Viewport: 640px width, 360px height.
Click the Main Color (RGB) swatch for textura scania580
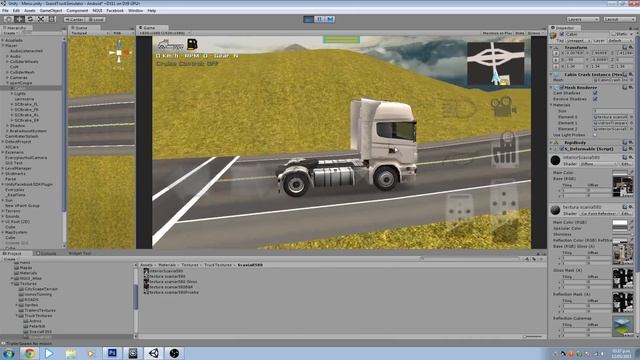tap(620, 222)
